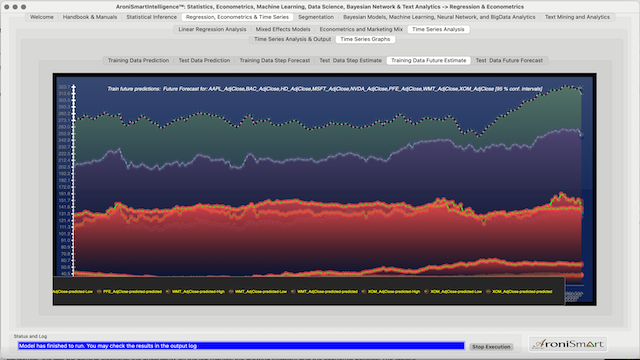The image size is (640, 360).
Task: Click legend text PFE_AdjClose-predicted-predicted
Action: pos(132,291)
